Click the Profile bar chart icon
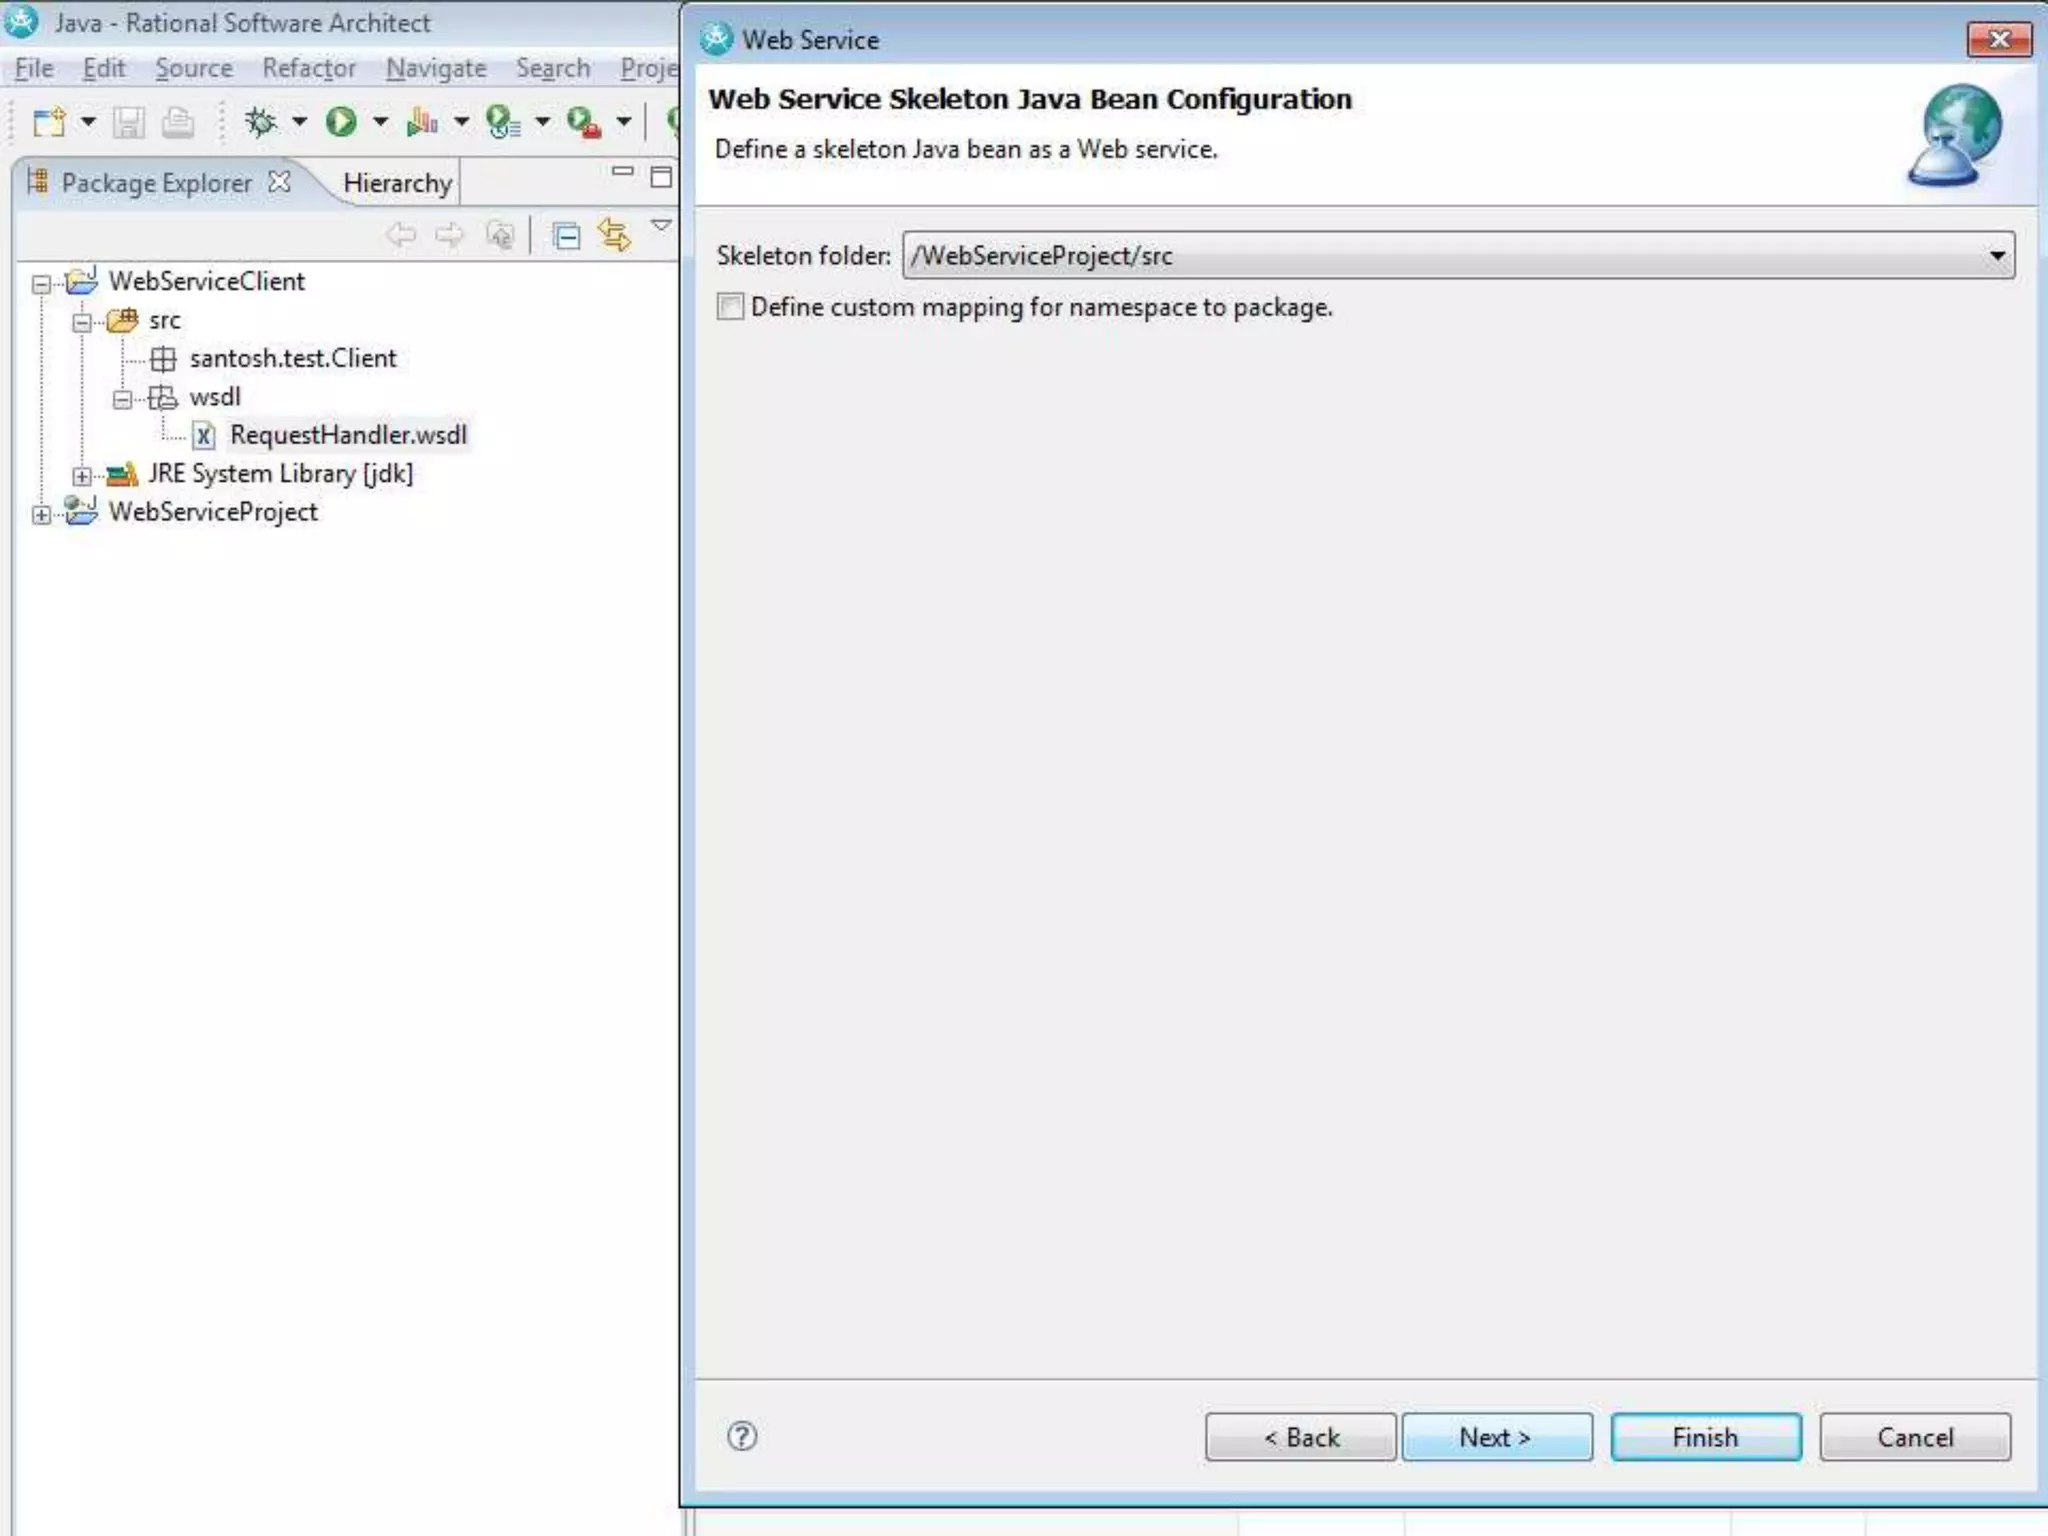This screenshot has height=1536, width=2048. (x=422, y=122)
